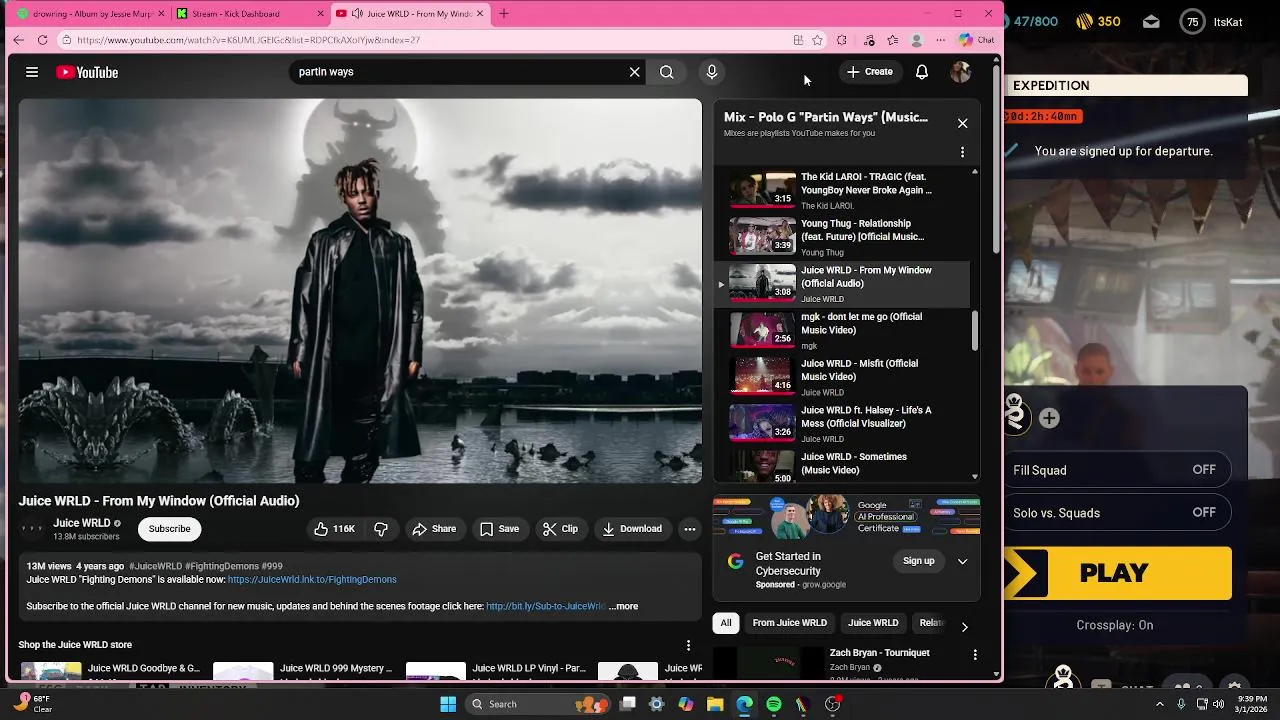The height and width of the screenshot is (720, 1280).
Task: Open options for Zach Bryan Tourniquet video
Action: 975,654
